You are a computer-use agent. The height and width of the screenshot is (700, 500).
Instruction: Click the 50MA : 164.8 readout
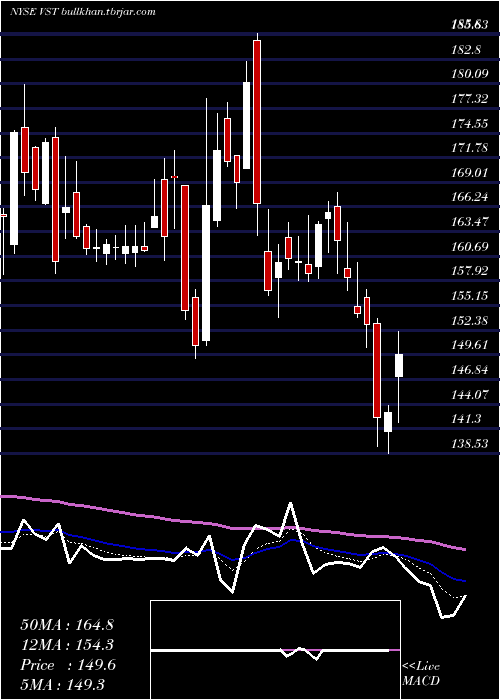[67, 625]
